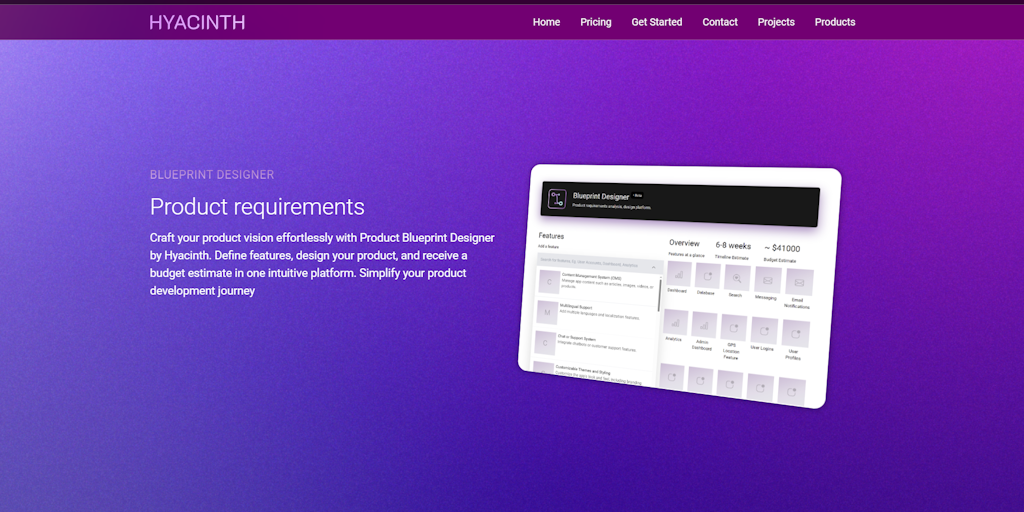Viewport: 1024px width, 512px height.
Task: Go to the Home page
Action: (x=546, y=22)
